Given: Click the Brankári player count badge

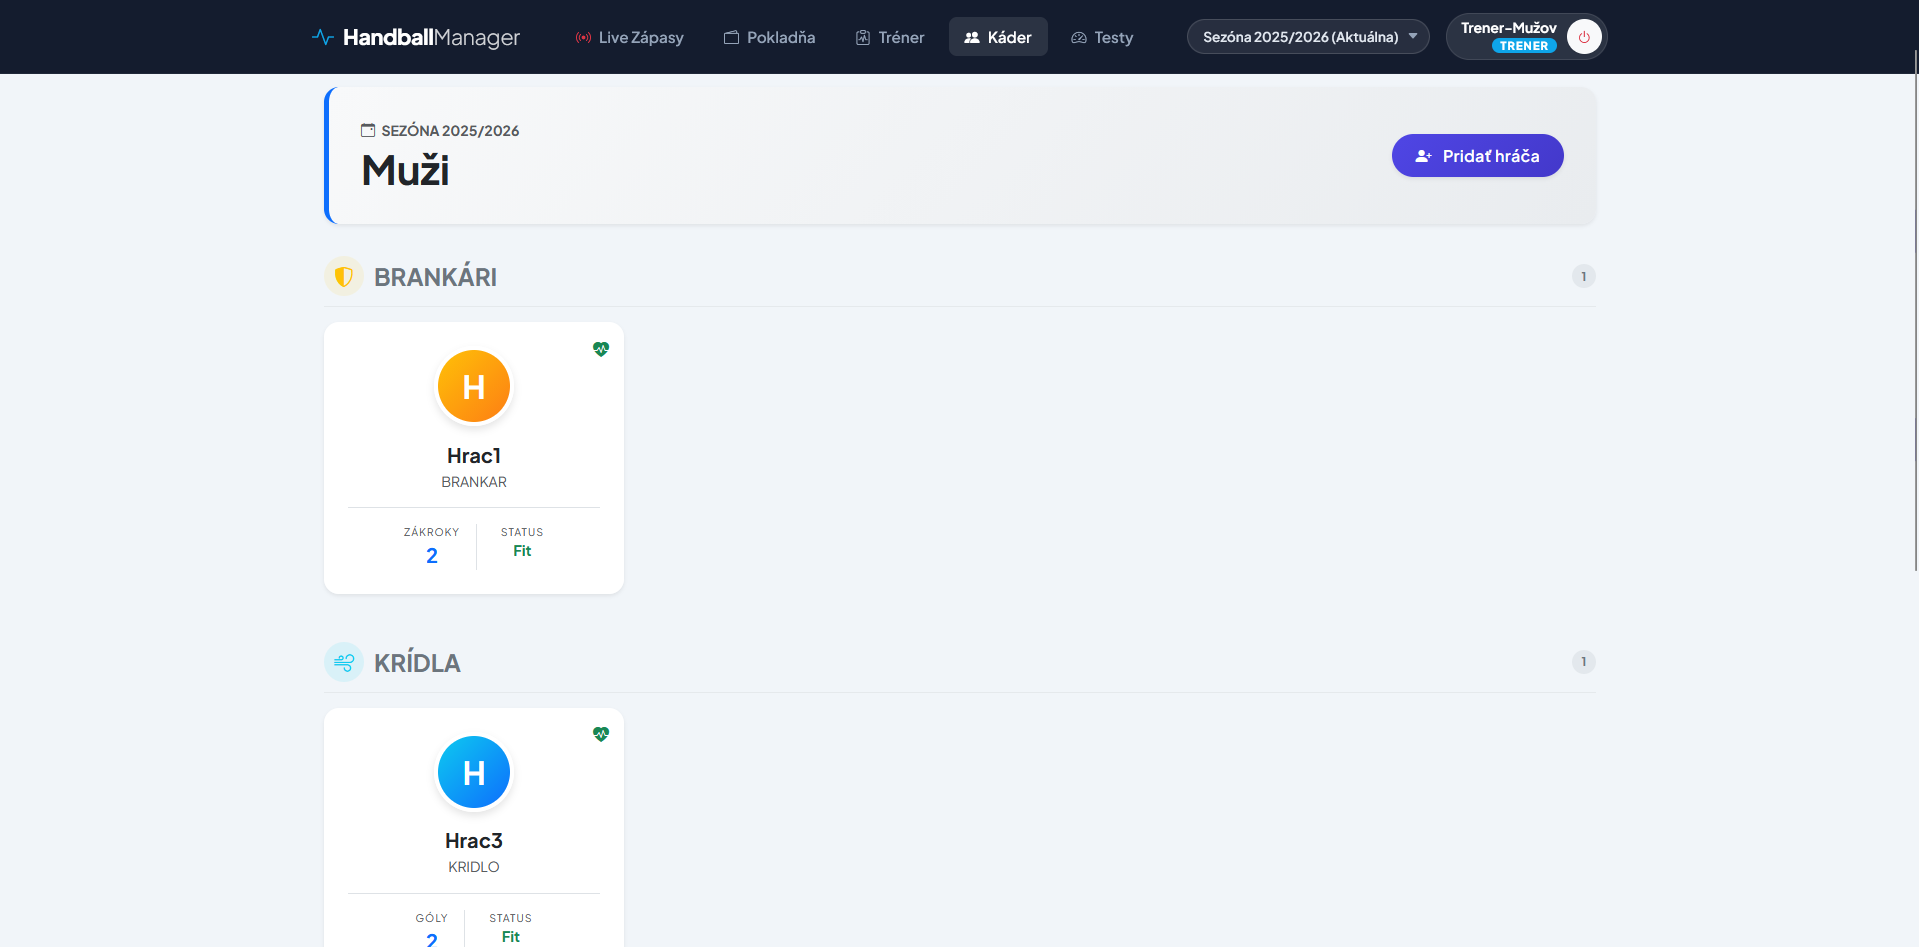Looking at the screenshot, I should click(x=1583, y=277).
